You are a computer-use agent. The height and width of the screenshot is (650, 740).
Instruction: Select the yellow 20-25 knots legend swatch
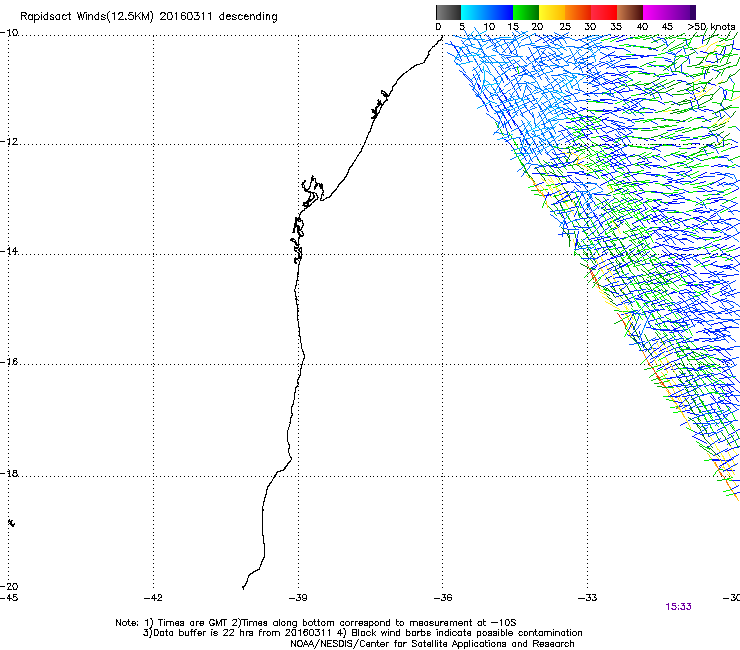tap(552, 12)
